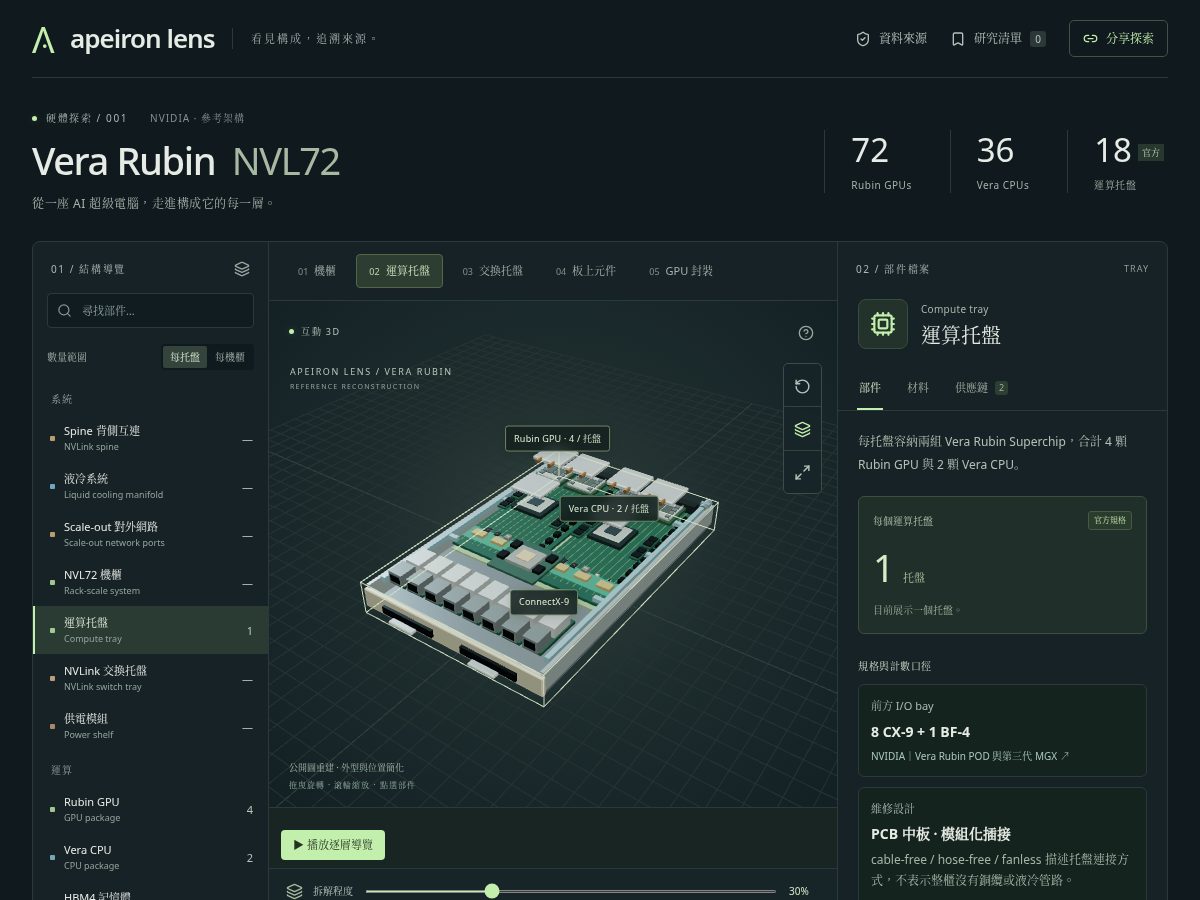Click the ConnectX-9 label in 3D view
1200x900 pixels.
[544, 601]
